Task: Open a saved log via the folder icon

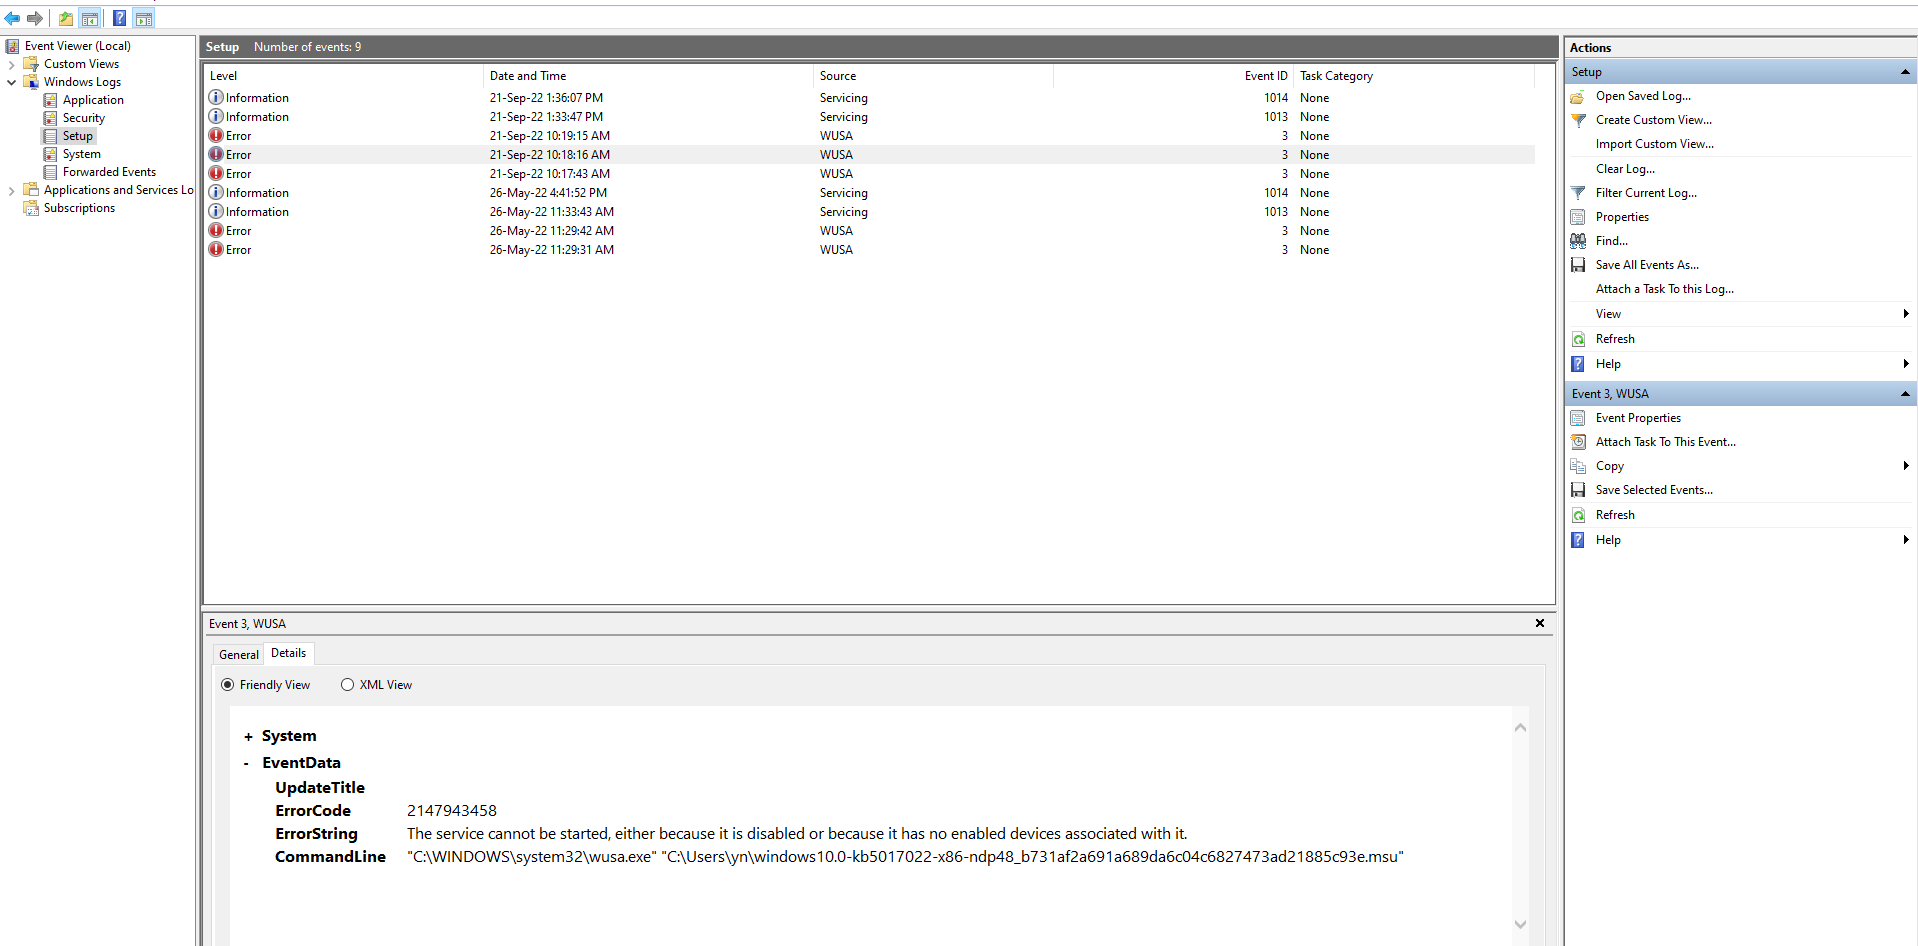Action: point(1578,95)
